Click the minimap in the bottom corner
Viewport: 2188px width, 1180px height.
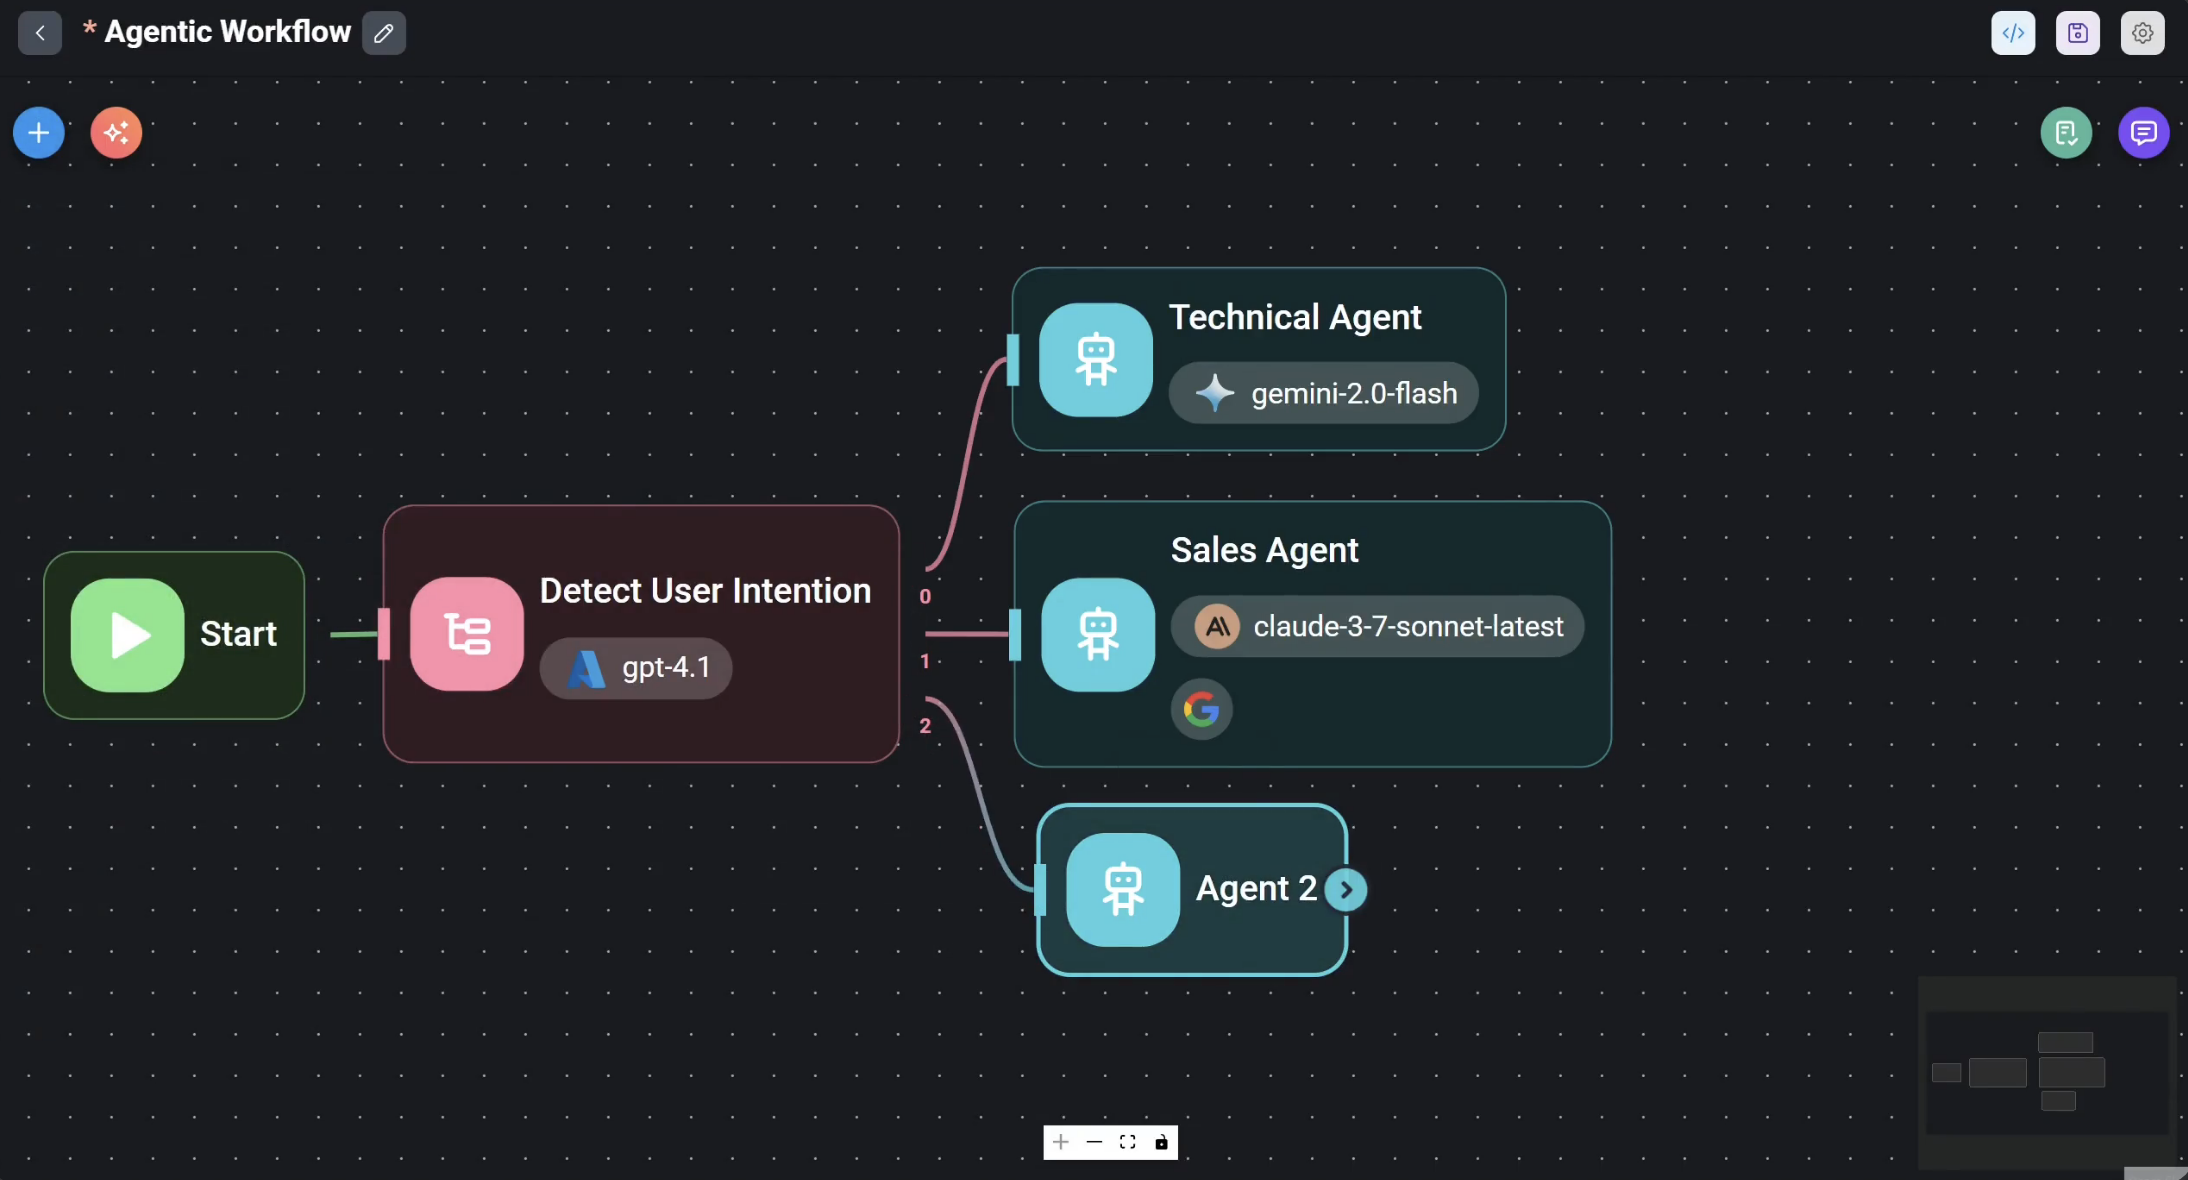coord(2046,1072)
